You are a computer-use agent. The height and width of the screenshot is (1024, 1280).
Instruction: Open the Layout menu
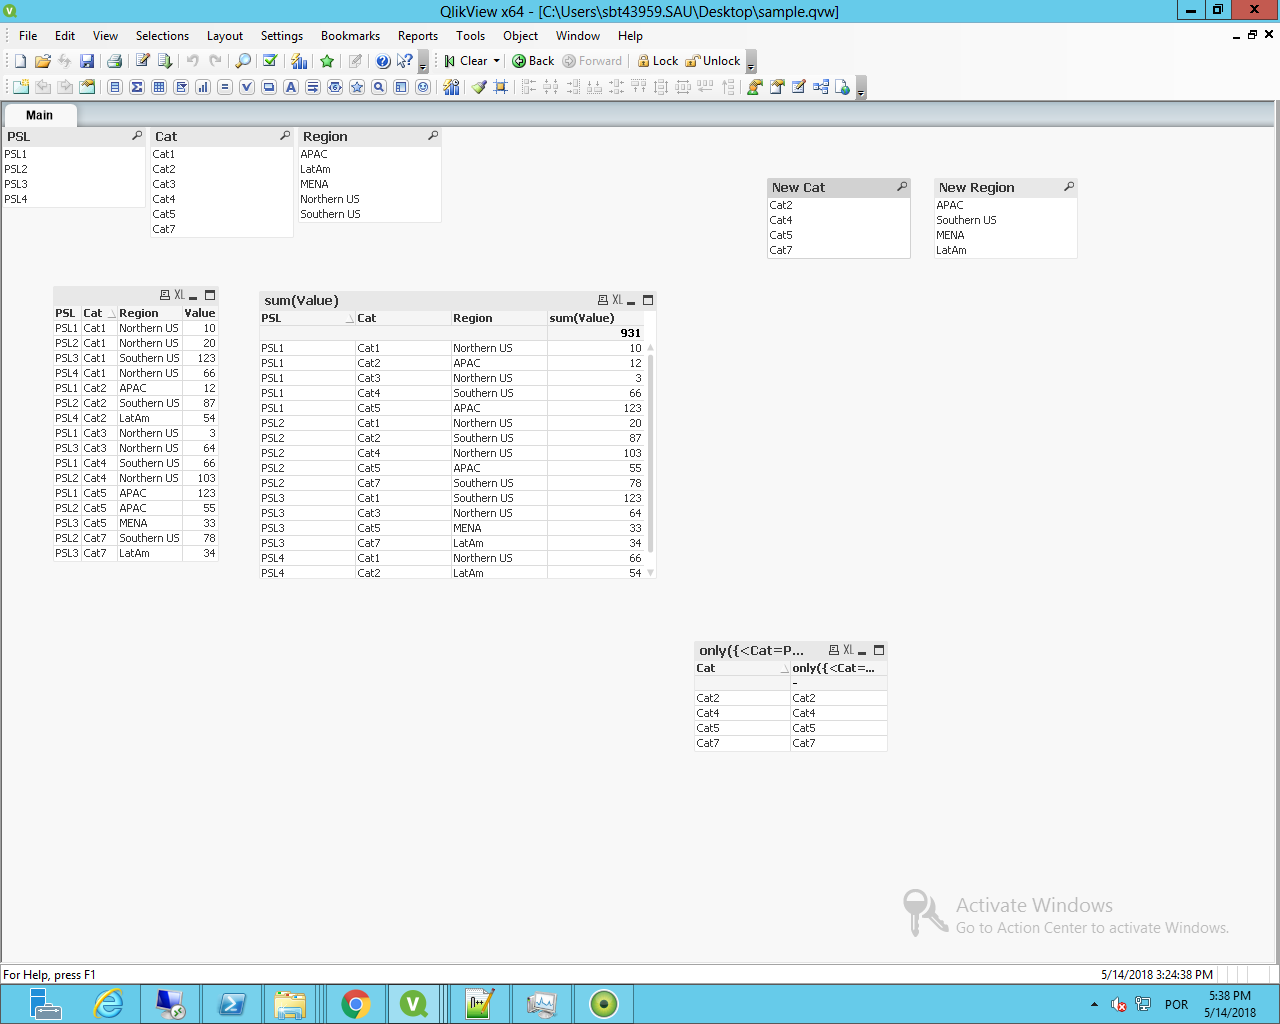pyautogui.click(x=225, y=35)
